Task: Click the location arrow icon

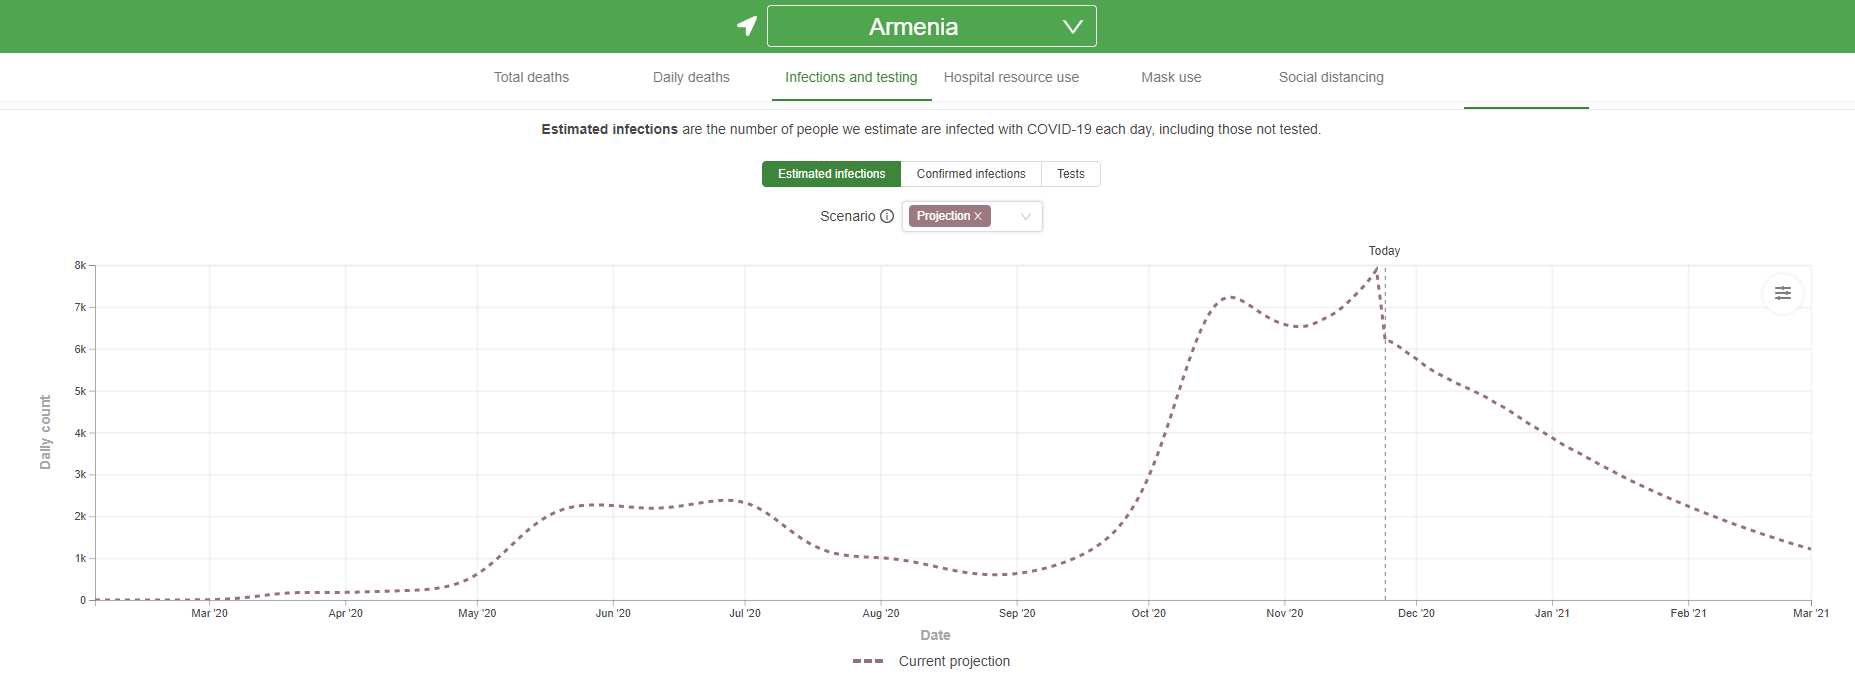Action: [x=746, y=26]
